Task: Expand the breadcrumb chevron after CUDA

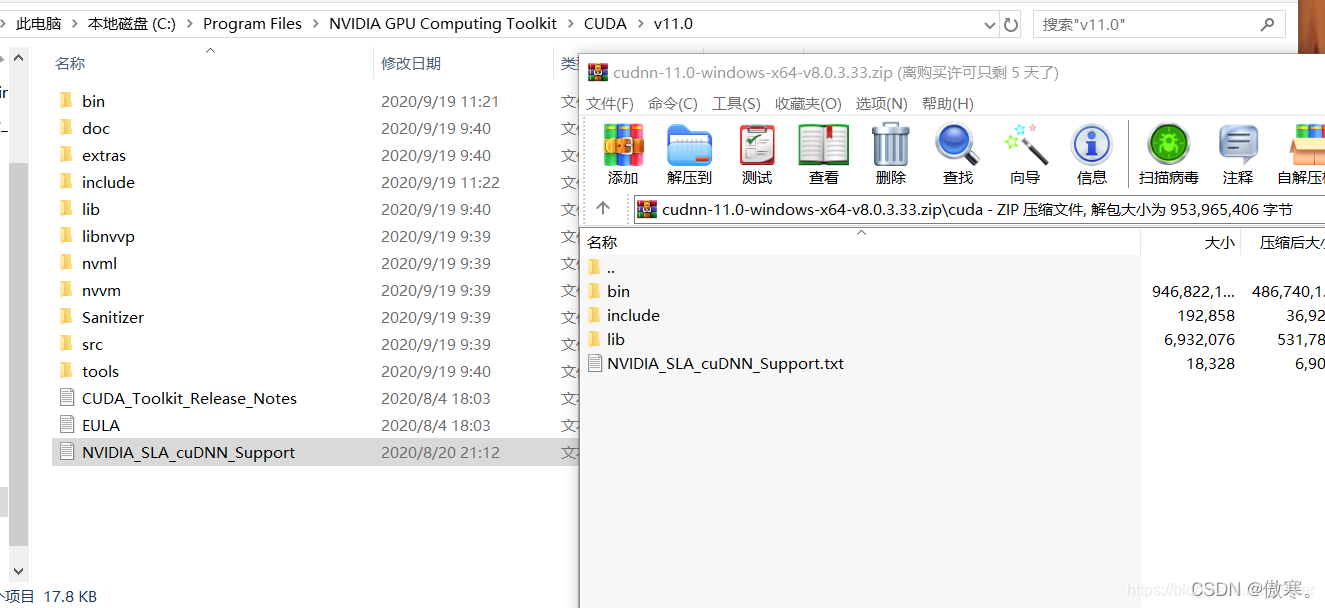Action: pos(640,24)
